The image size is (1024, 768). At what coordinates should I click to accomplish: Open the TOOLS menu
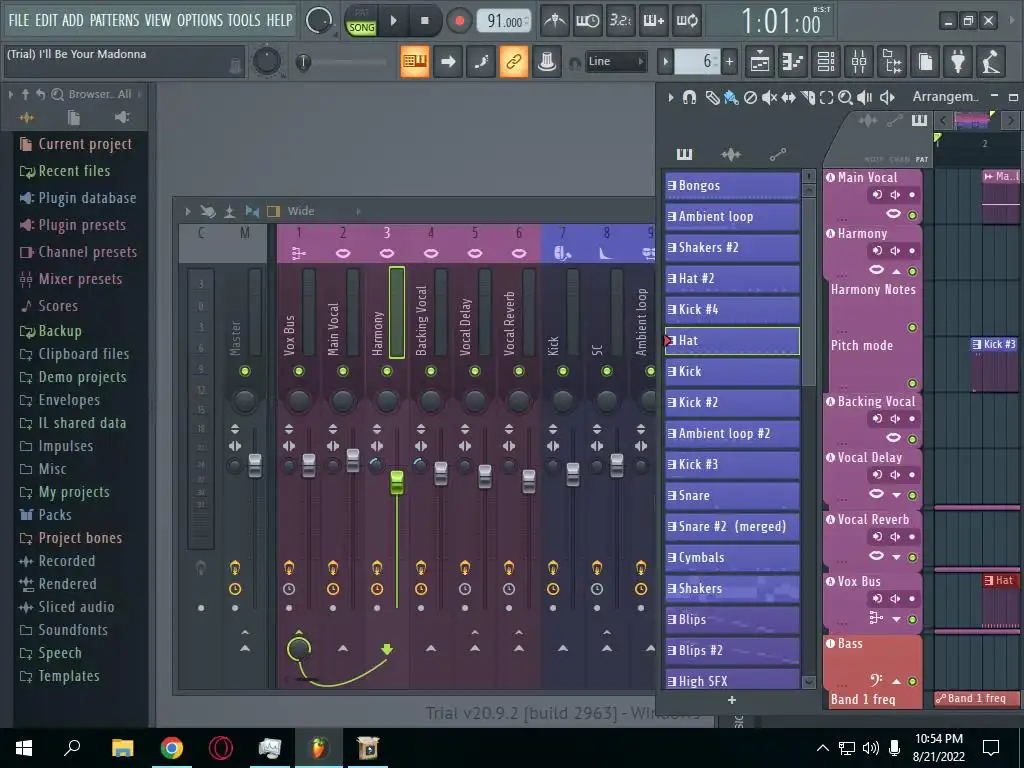point(244,20)
